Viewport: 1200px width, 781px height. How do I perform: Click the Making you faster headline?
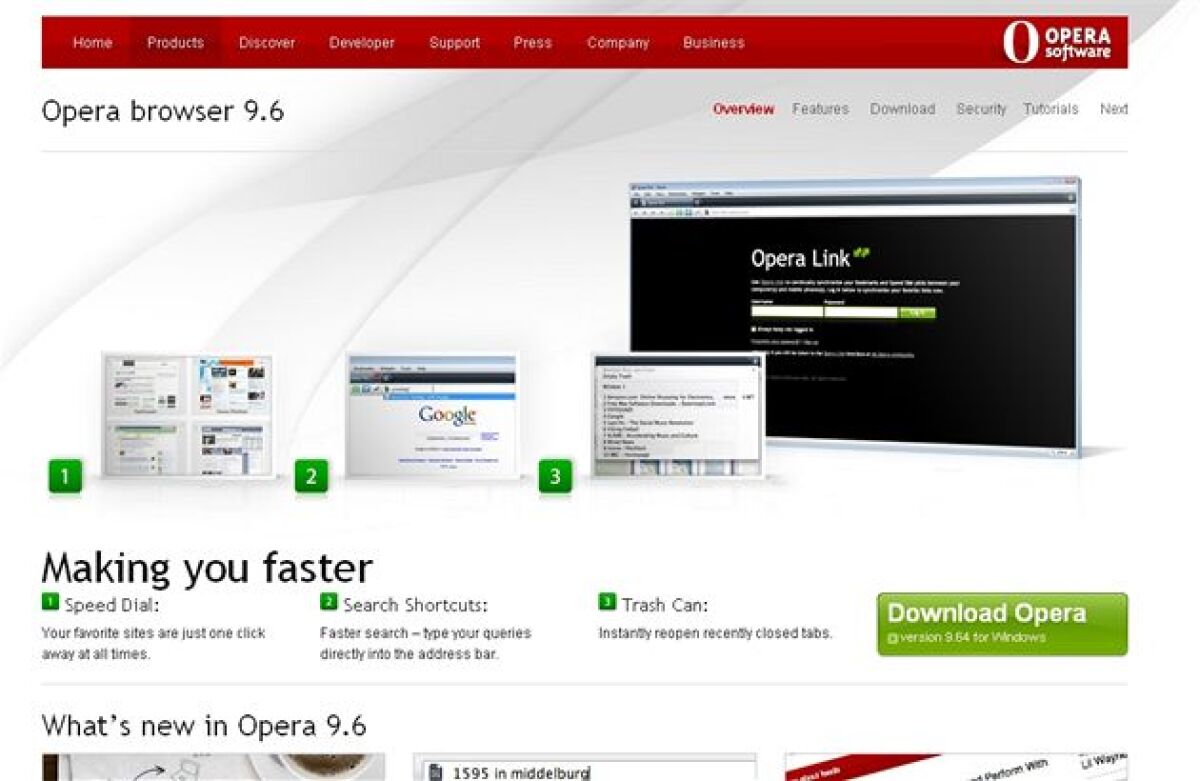(207, 568)
